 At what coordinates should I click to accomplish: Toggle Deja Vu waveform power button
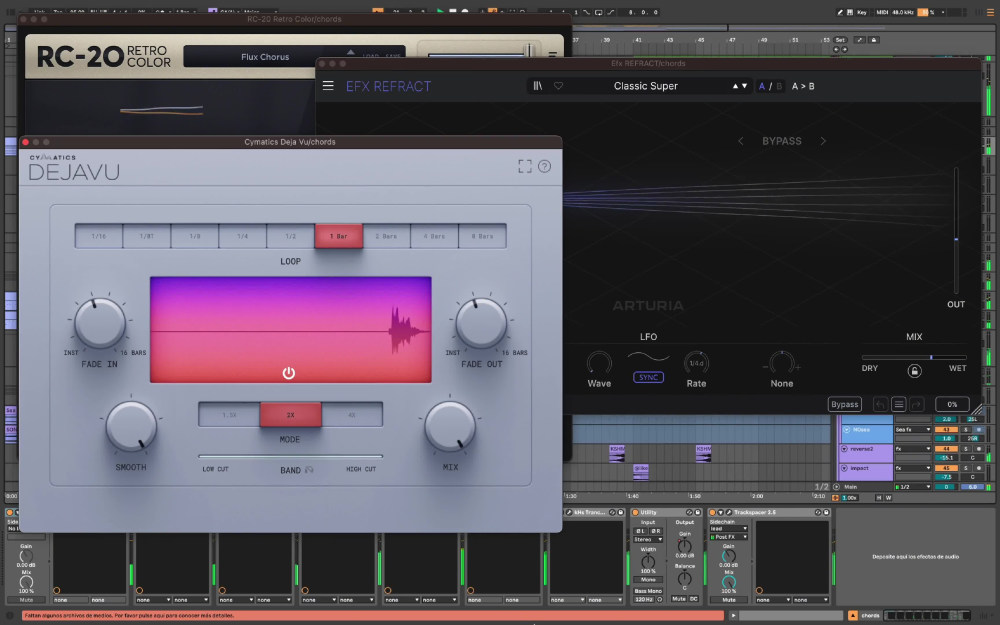(x=289, y=373)
